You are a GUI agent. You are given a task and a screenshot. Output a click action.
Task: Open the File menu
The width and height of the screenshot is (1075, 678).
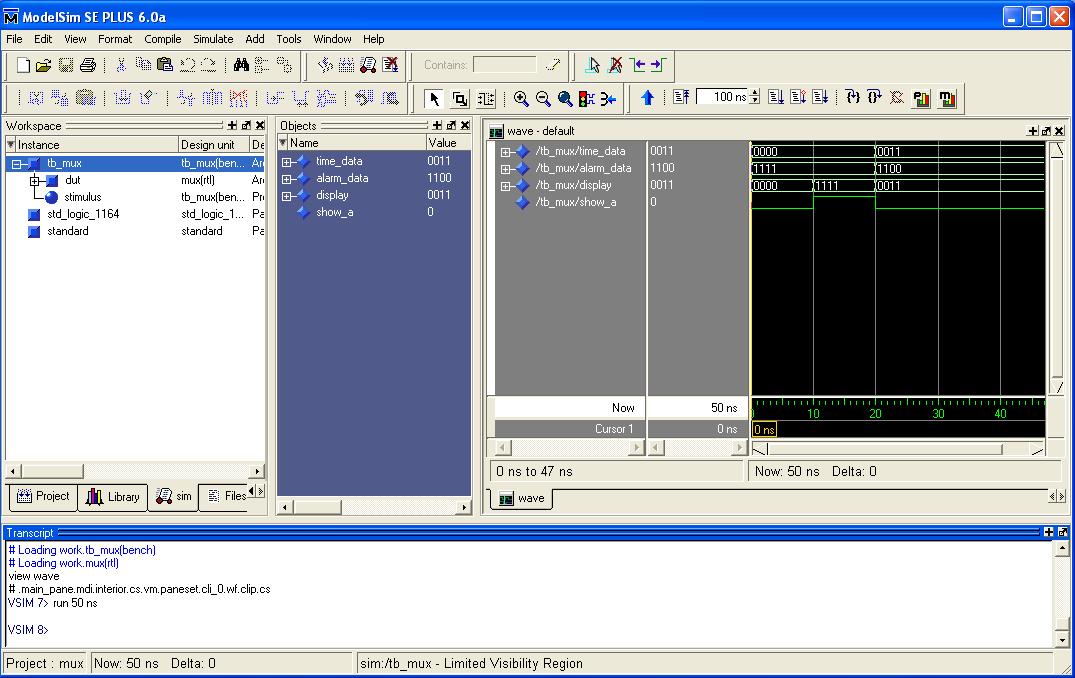coord(14,39)
